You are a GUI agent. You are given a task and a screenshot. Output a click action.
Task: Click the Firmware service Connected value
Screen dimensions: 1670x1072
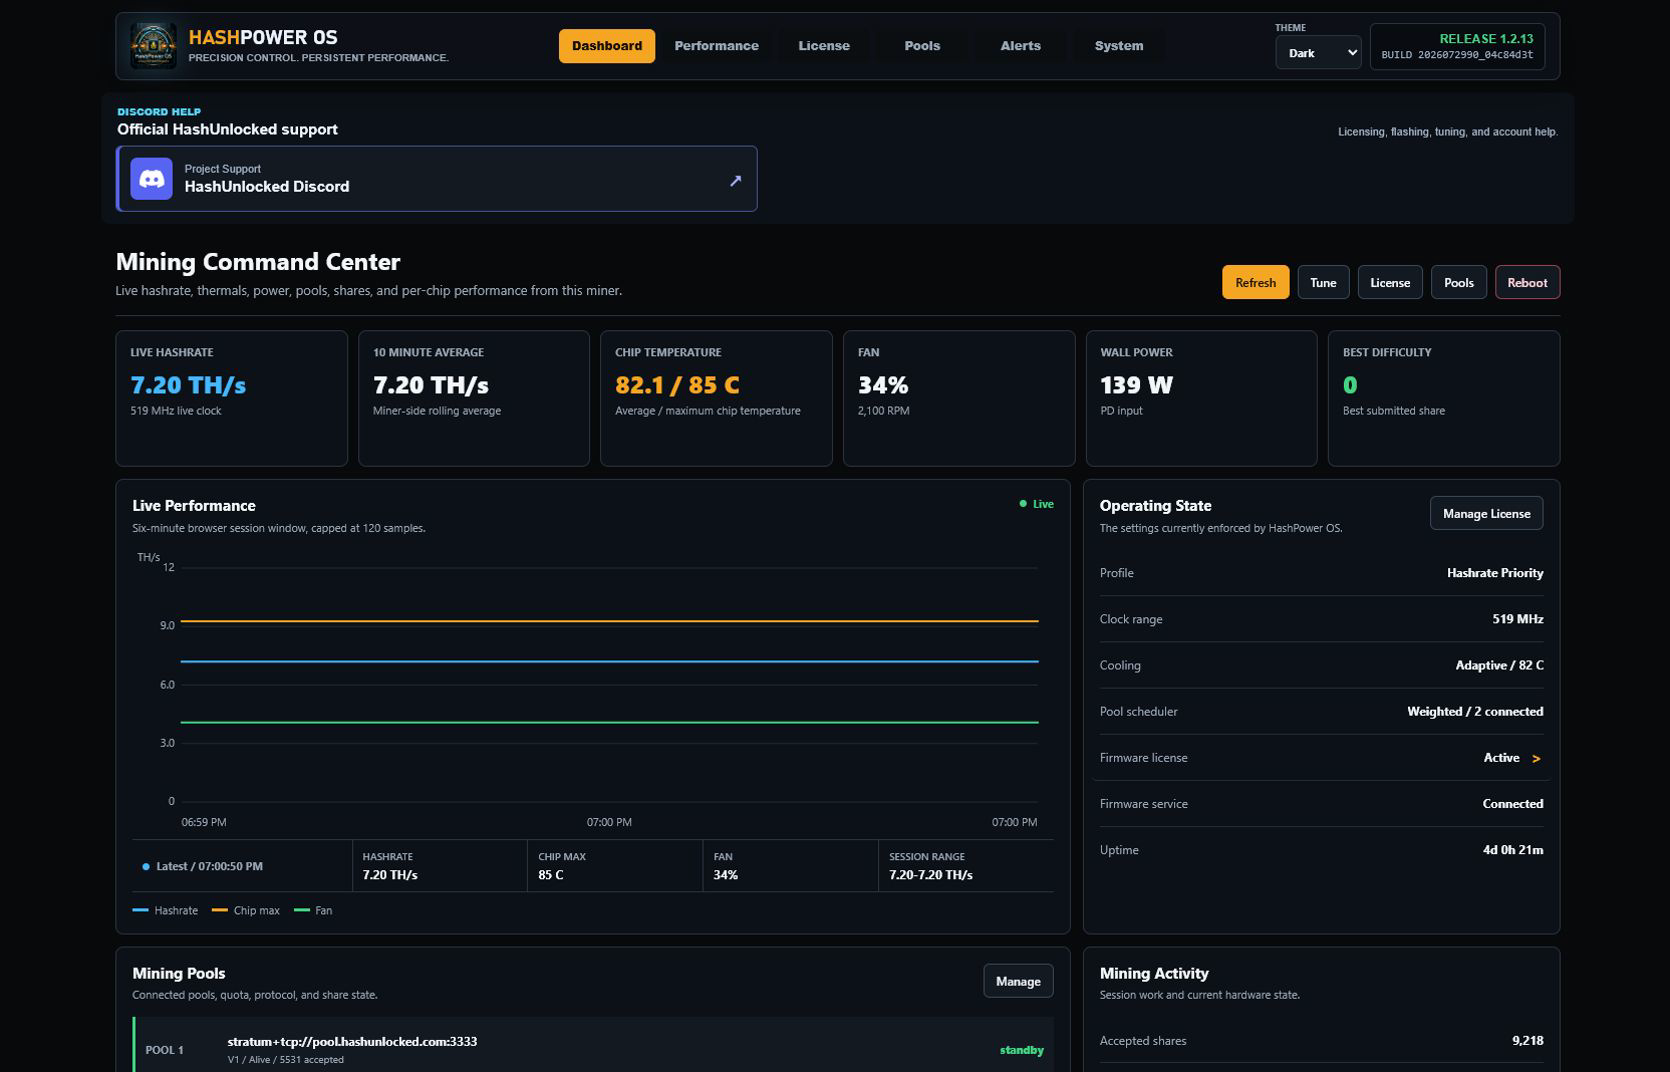tap(1512, 804)
